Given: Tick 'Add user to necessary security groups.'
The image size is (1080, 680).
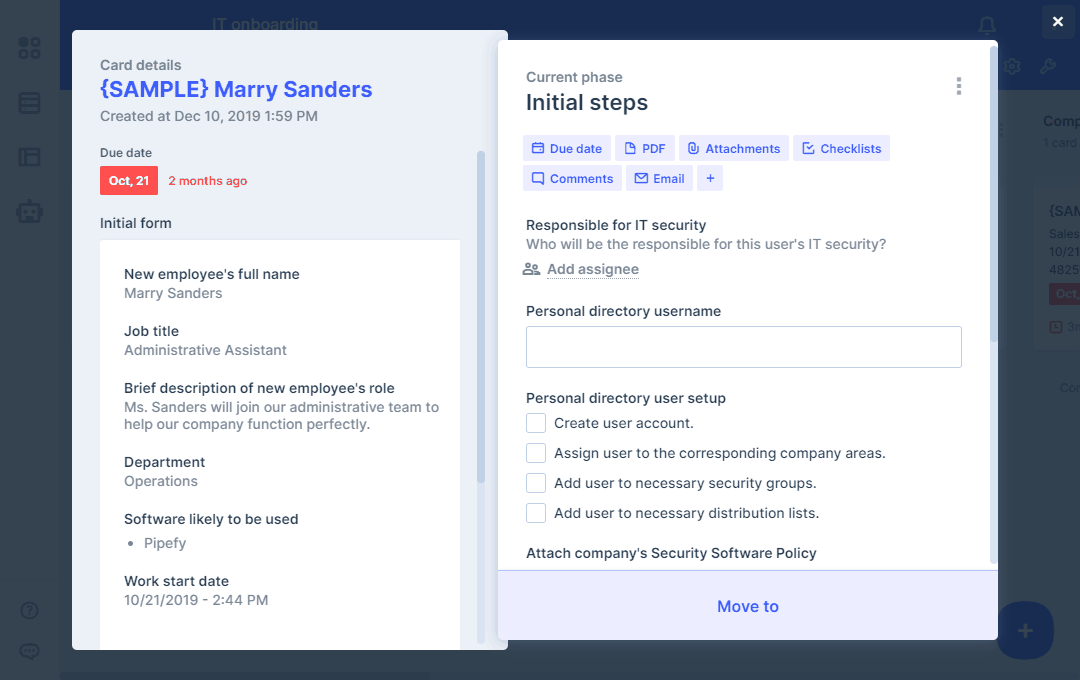Looking at the screenshot, I should point(536,483).
